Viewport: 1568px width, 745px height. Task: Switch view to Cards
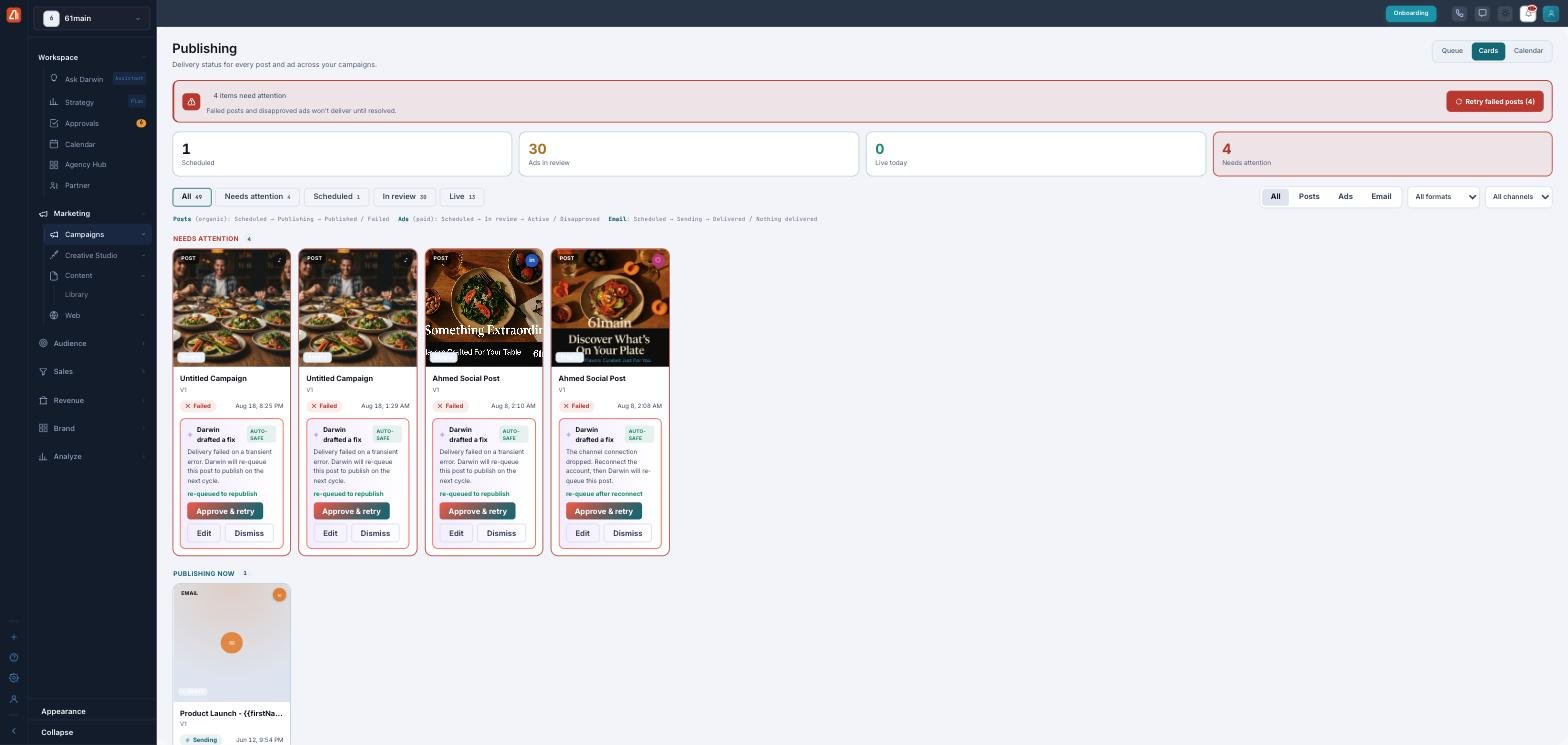1488,51
